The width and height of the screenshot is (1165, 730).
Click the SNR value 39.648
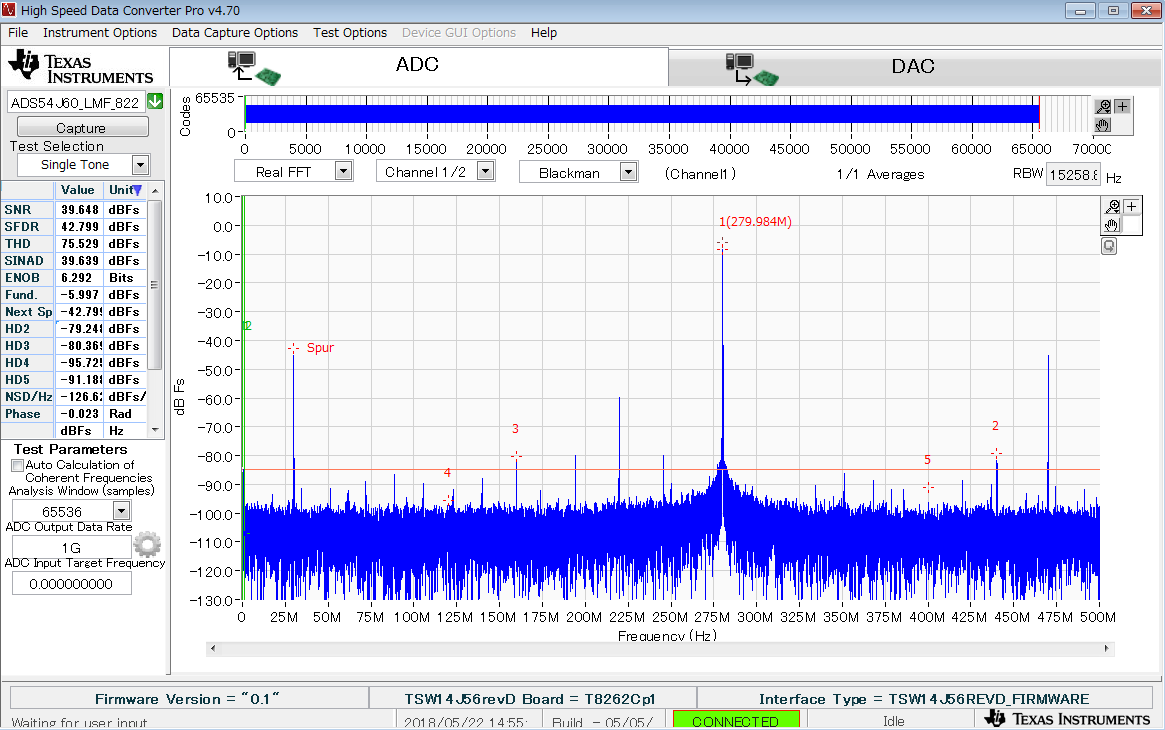click(80, 210)
